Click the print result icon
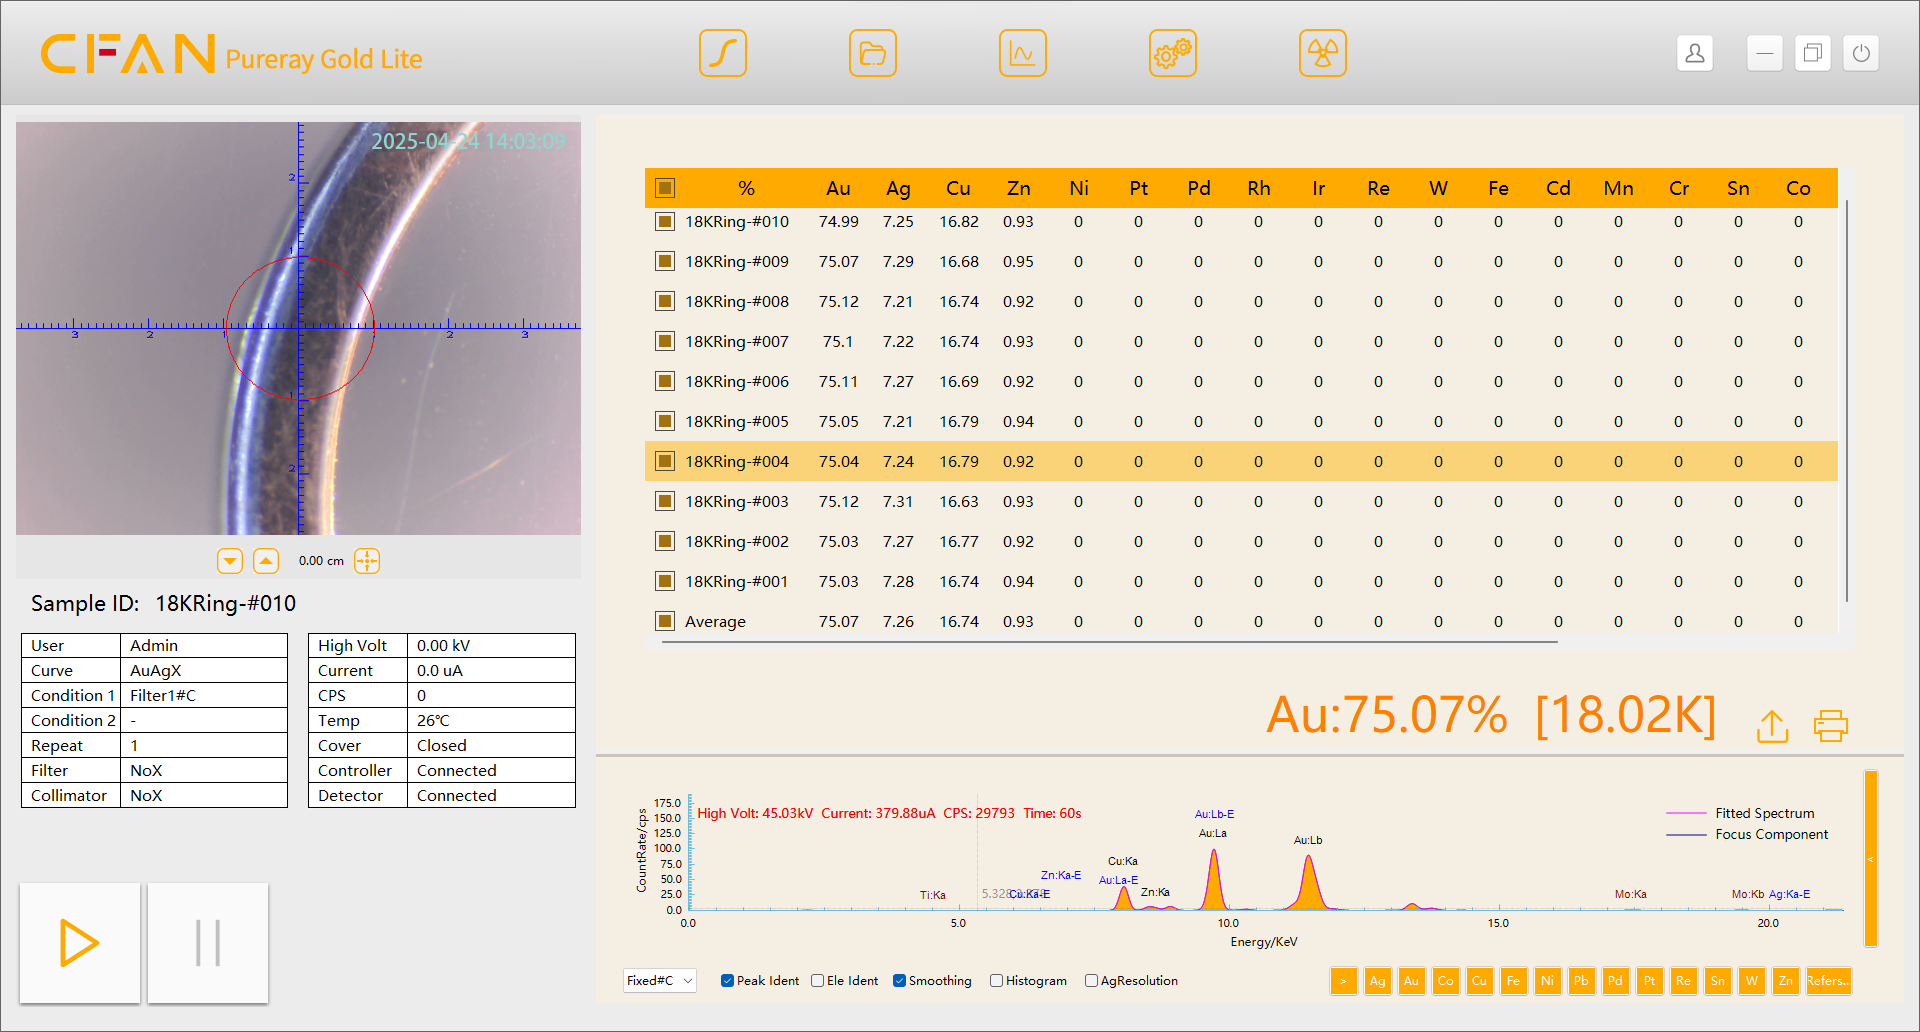The image size is (1920, 1032). (x=1831, y=726)
